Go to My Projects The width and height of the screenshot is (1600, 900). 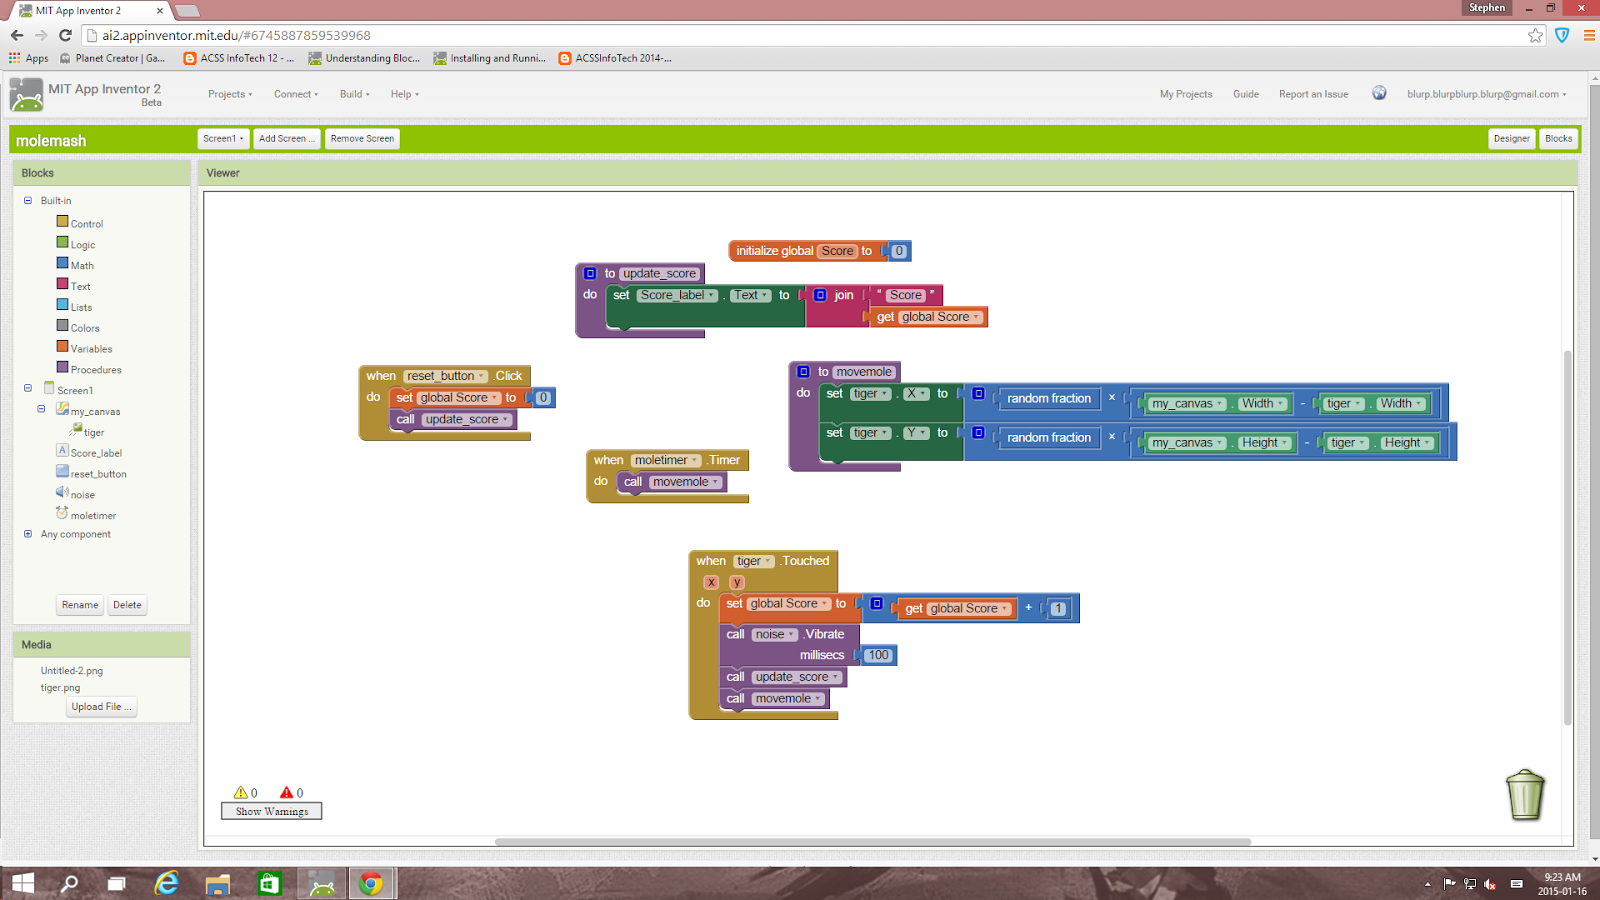pos(1186,94)
